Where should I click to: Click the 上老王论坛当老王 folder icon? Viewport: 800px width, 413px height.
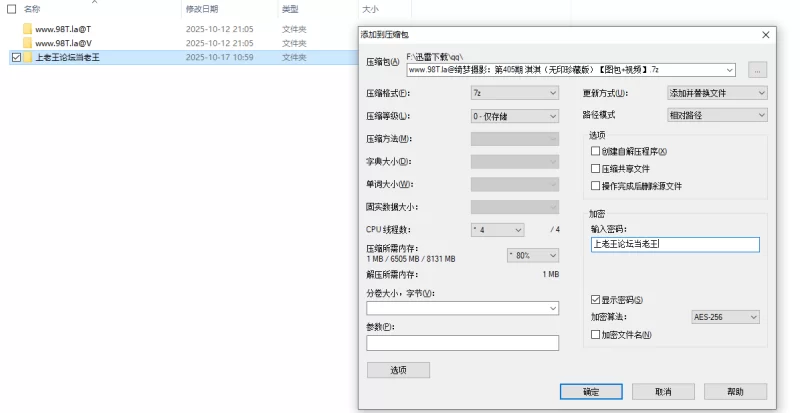point(27,58)
